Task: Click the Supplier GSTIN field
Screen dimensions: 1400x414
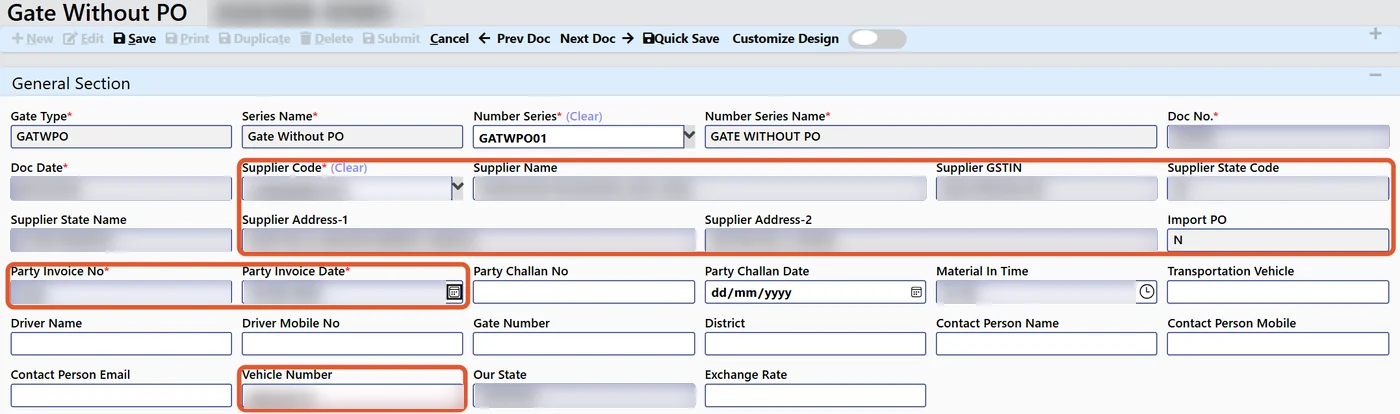Action: (1046, 188)
